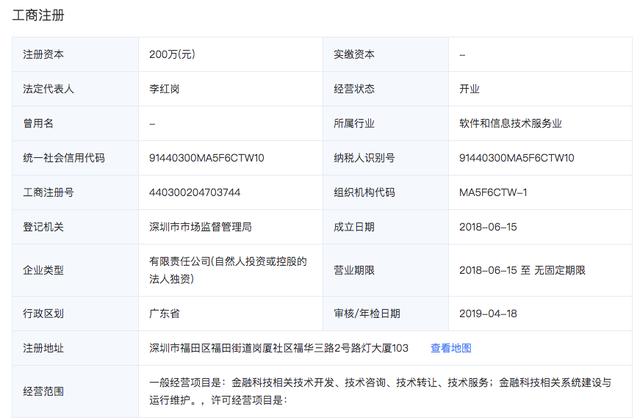Click the 工商注册 section heading
Image resolution: width=640 pixels, height=420 pixels.
coord(38,15)
